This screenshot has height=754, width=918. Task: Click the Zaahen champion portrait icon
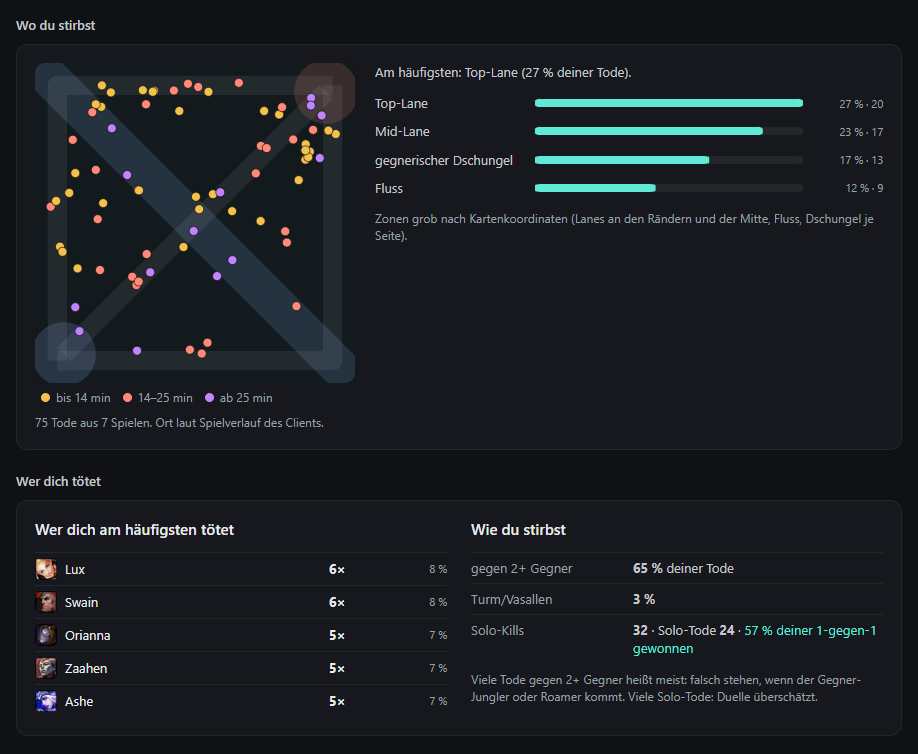coord(46,668)
